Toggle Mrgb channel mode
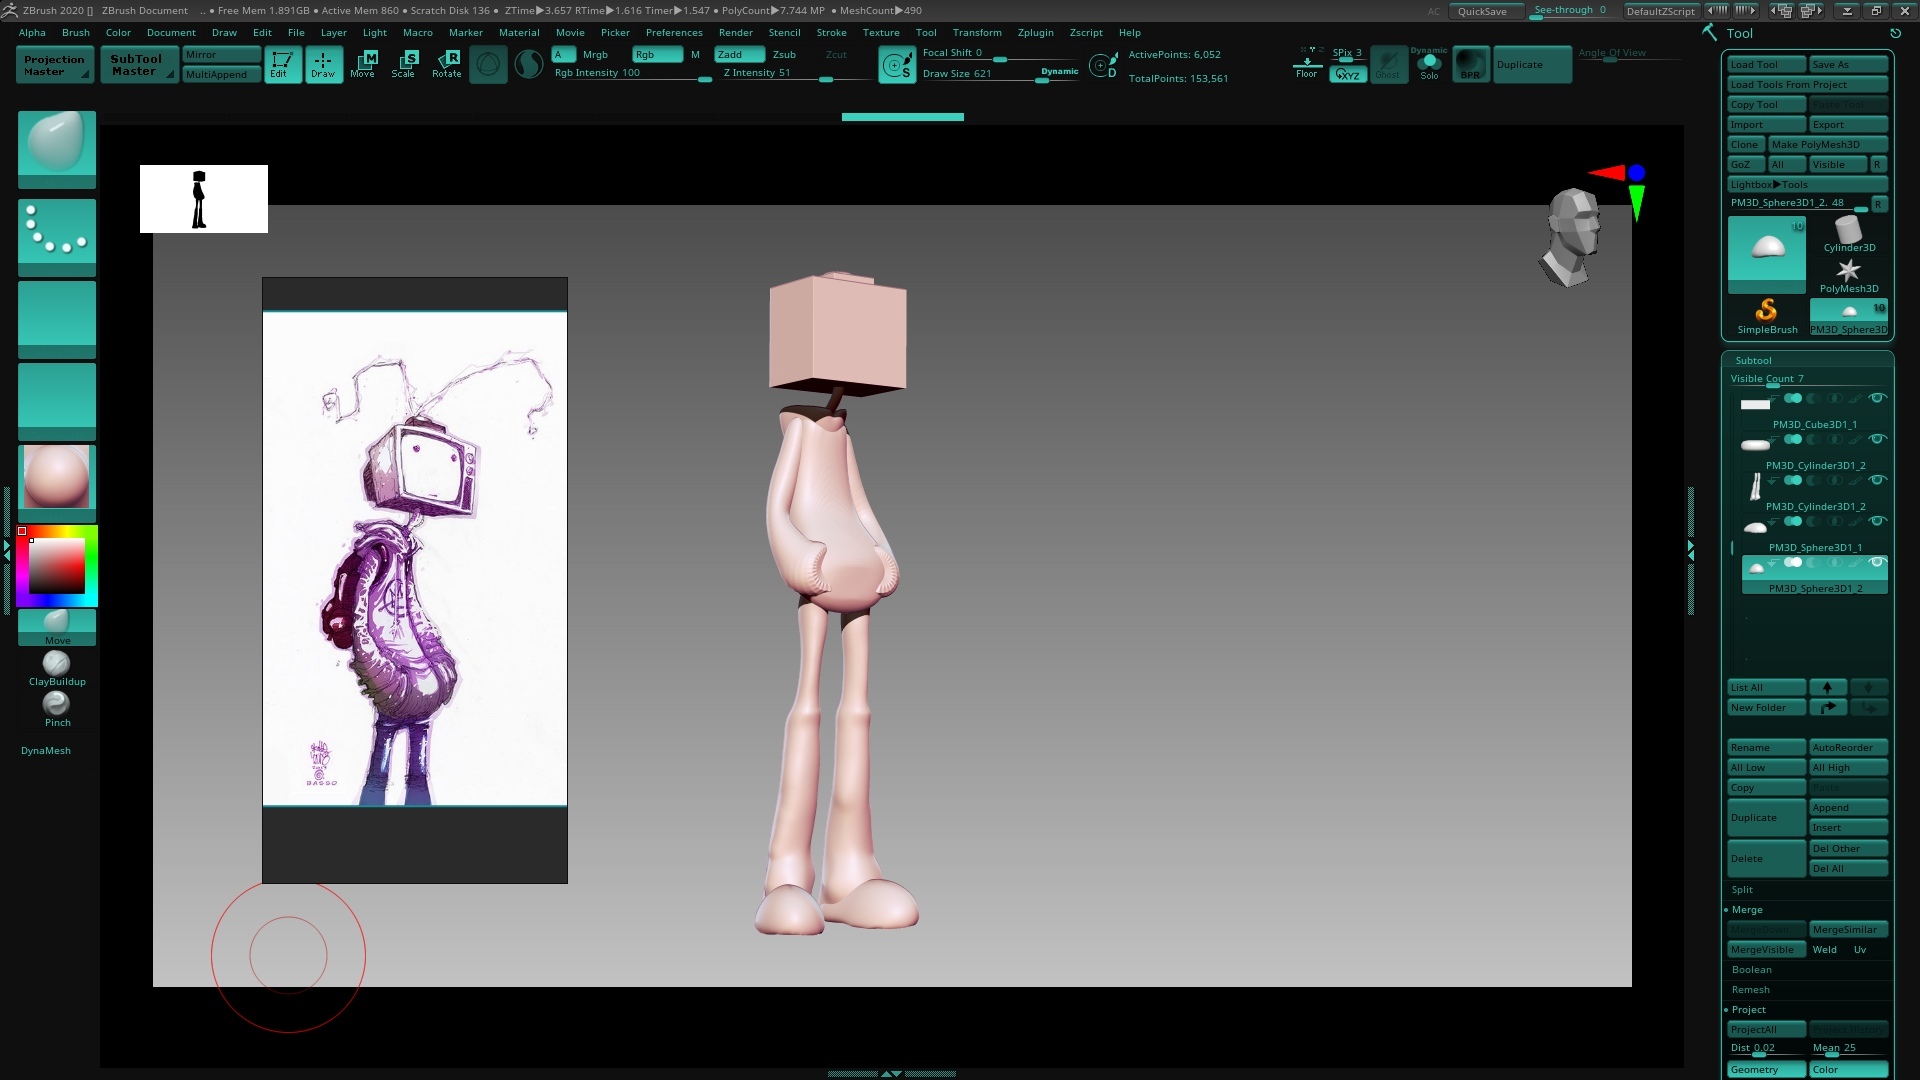The height and width of the screenshot is (1080, 1920). click(x=595, y=55)
